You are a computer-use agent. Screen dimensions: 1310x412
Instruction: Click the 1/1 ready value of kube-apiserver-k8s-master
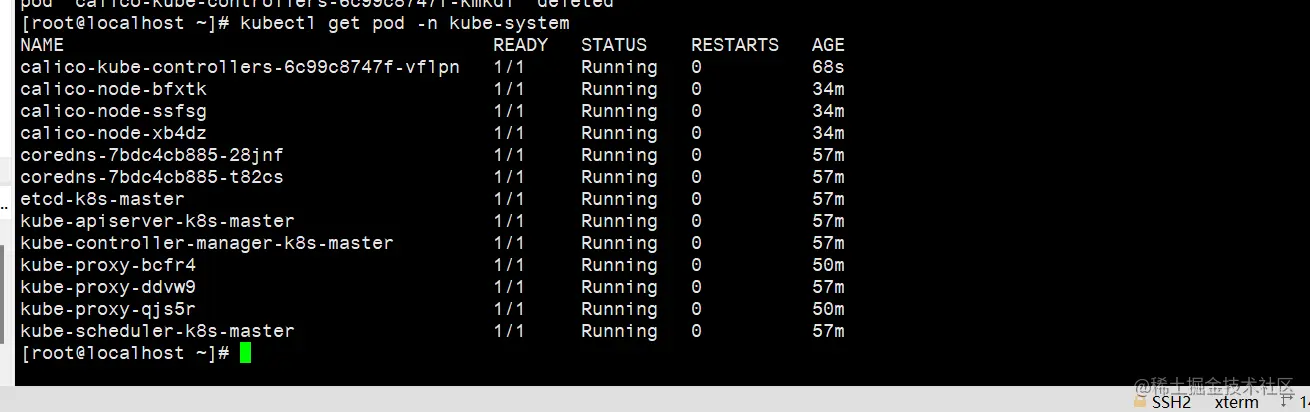point(509,221)
